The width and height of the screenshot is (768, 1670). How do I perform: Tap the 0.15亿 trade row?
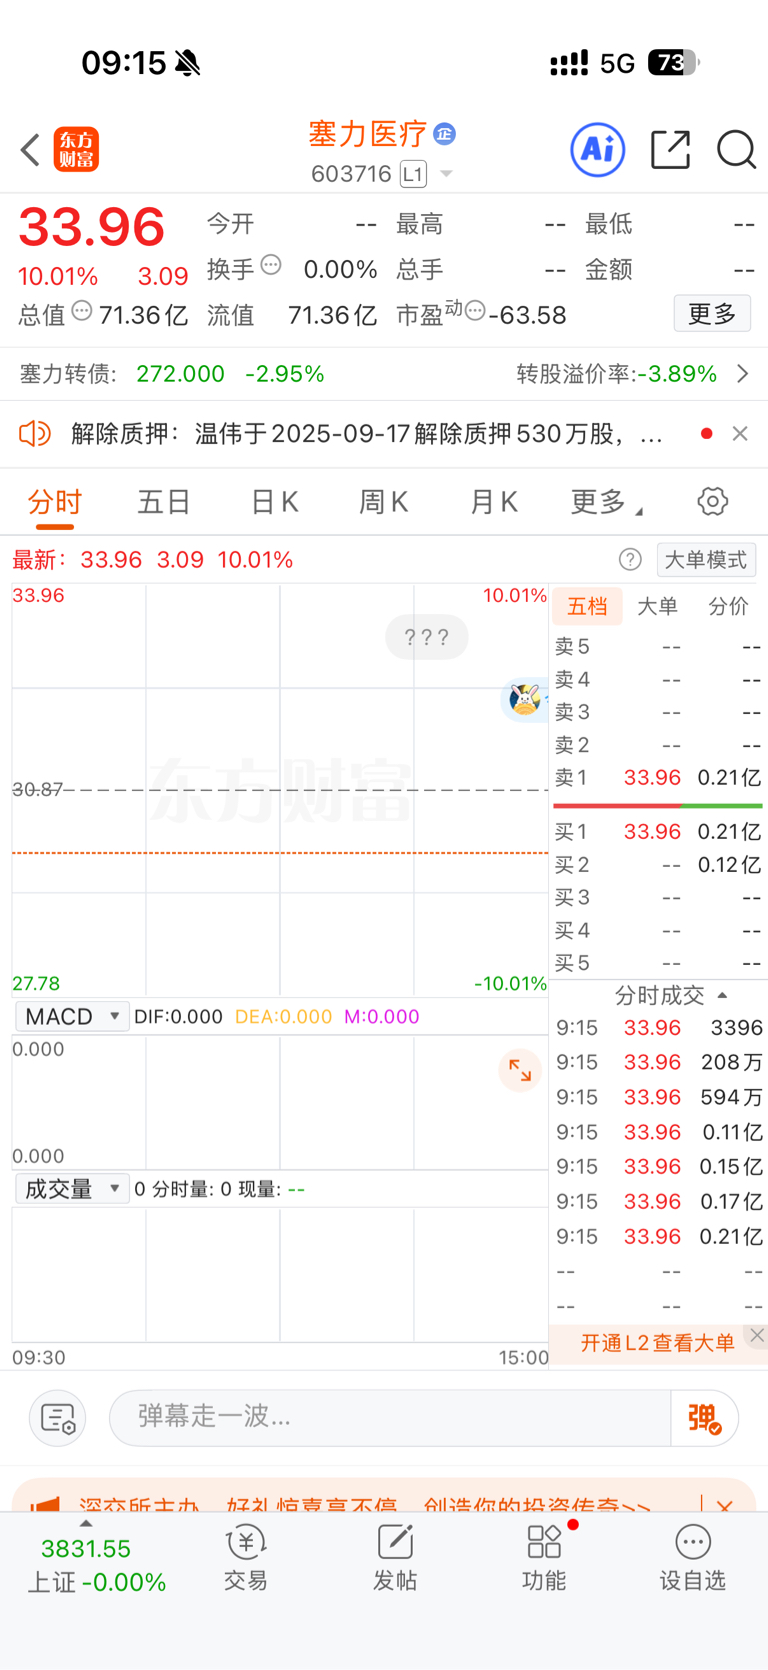659,1166
